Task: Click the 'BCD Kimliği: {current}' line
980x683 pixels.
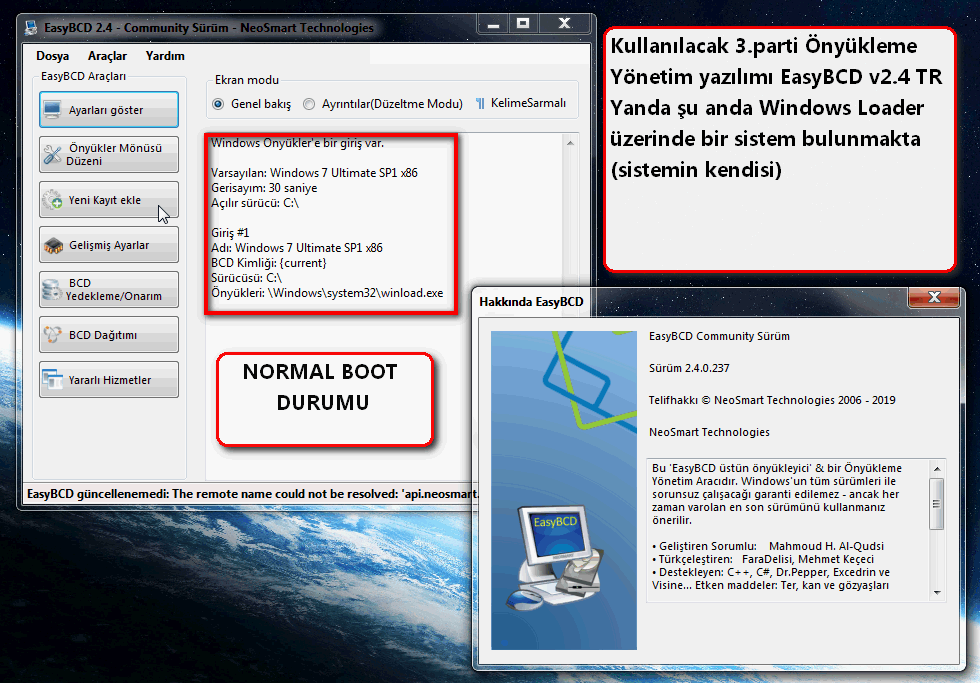Action: (x=269, y=263)
